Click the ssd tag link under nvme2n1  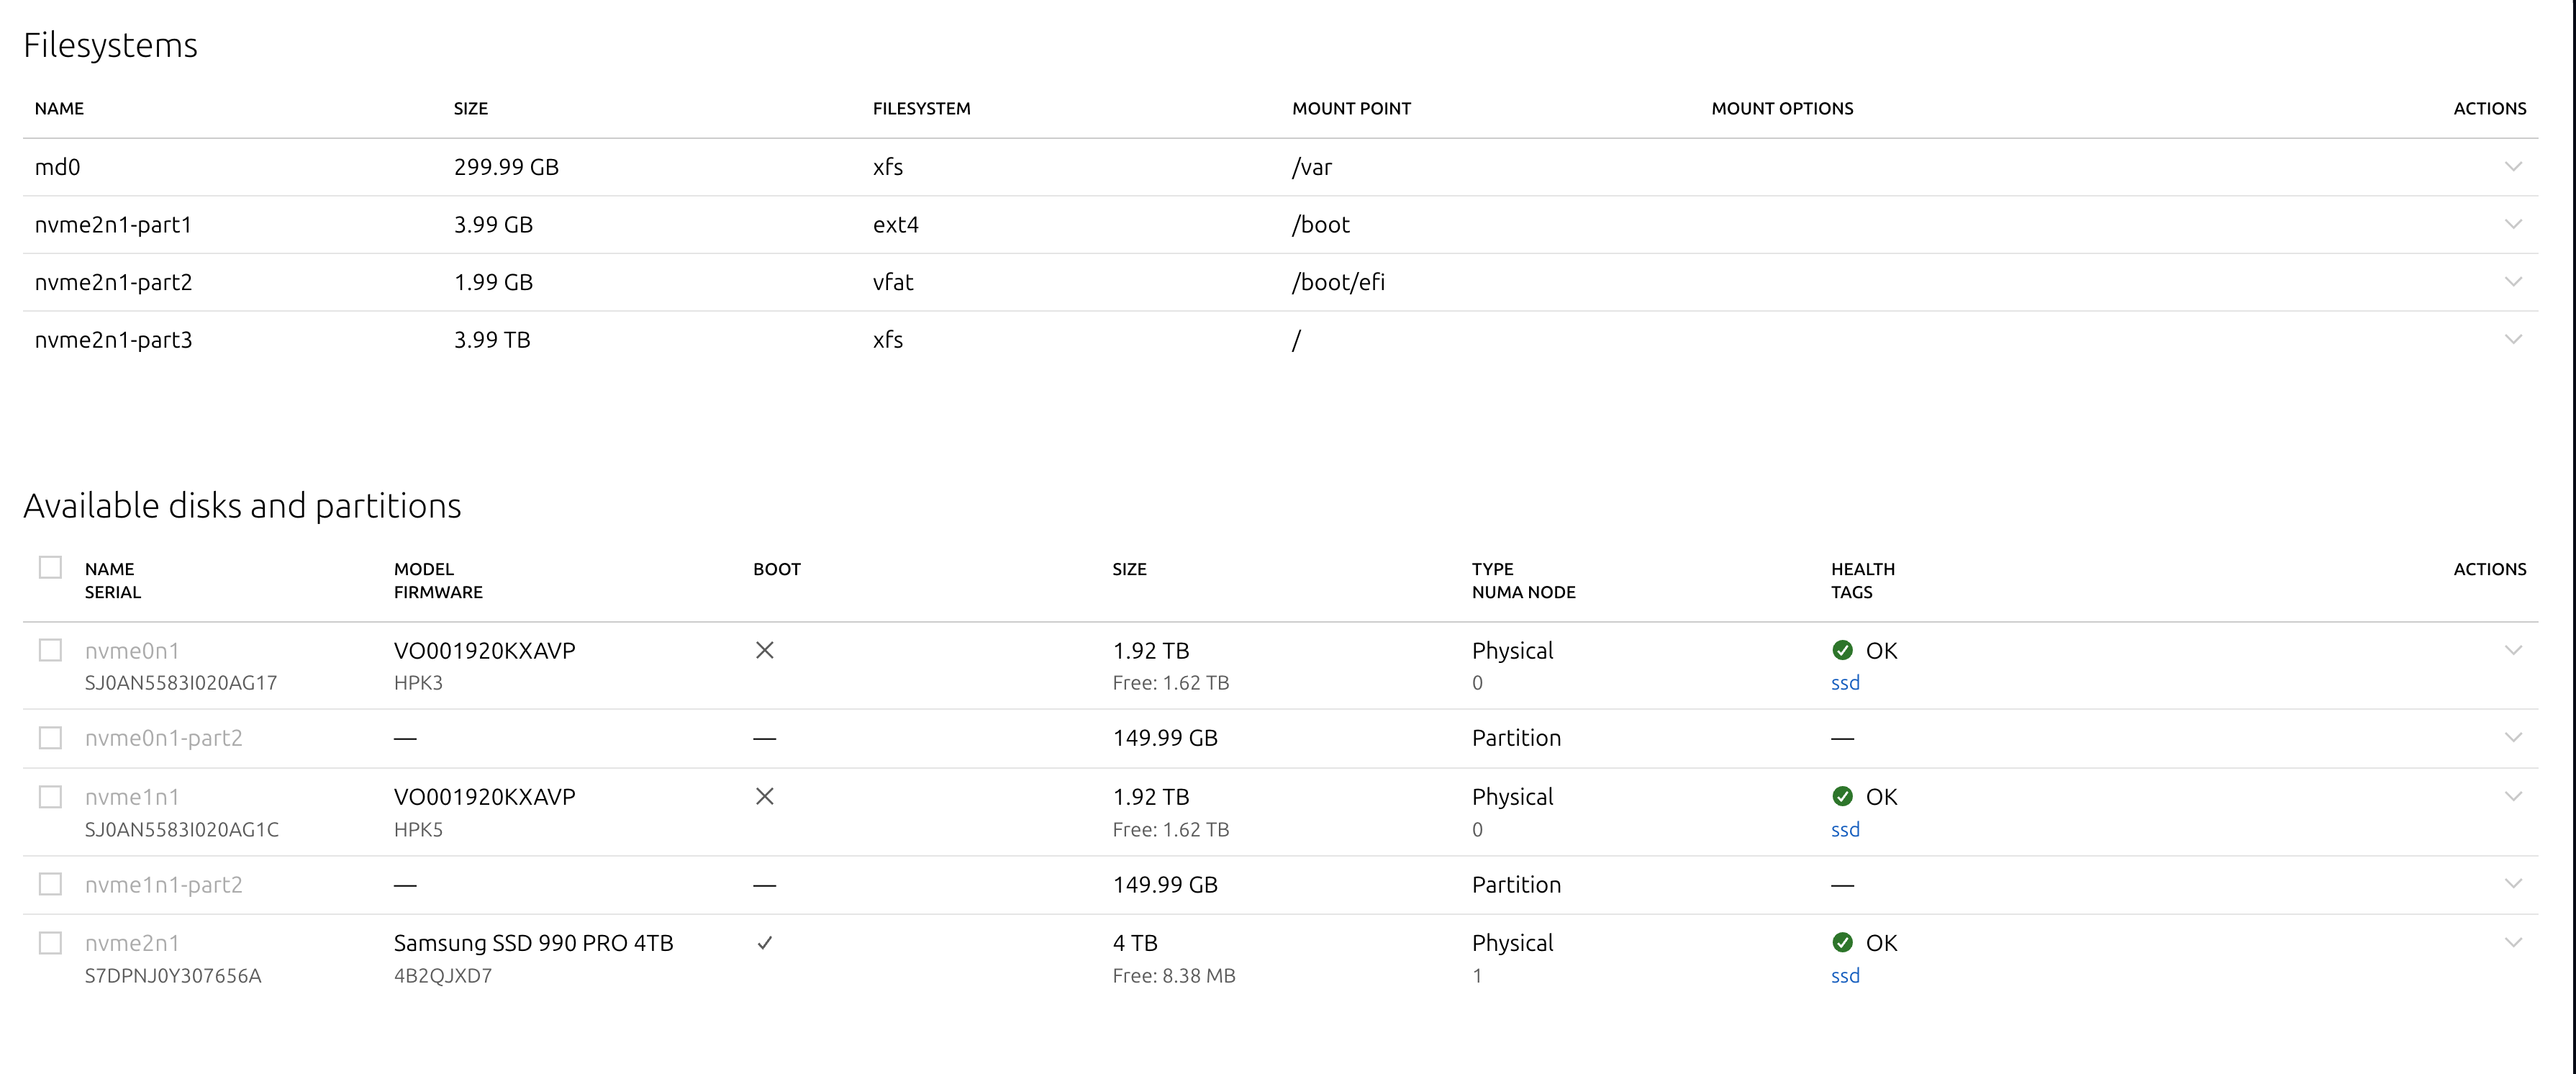[1845, 976]
